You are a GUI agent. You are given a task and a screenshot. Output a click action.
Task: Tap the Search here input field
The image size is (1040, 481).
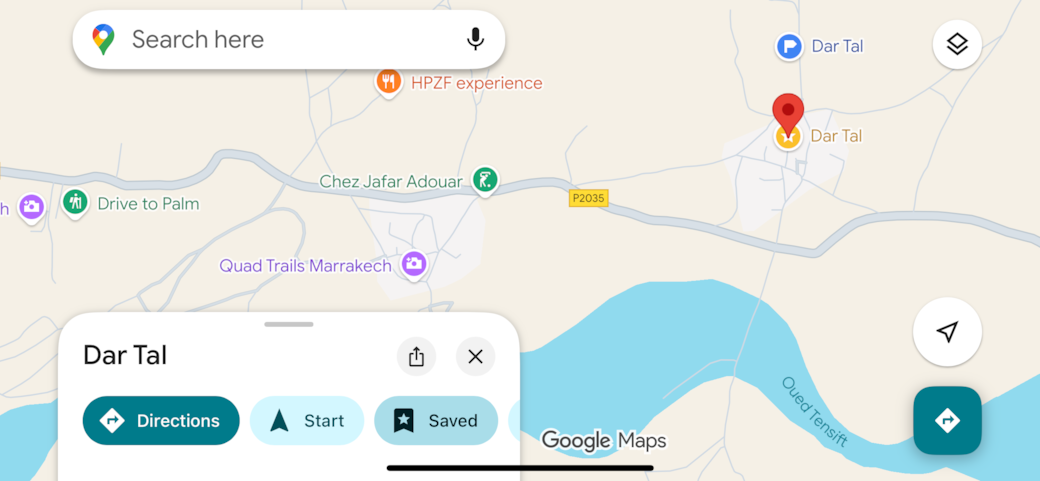pyautogui.click(x=289, y=39)
